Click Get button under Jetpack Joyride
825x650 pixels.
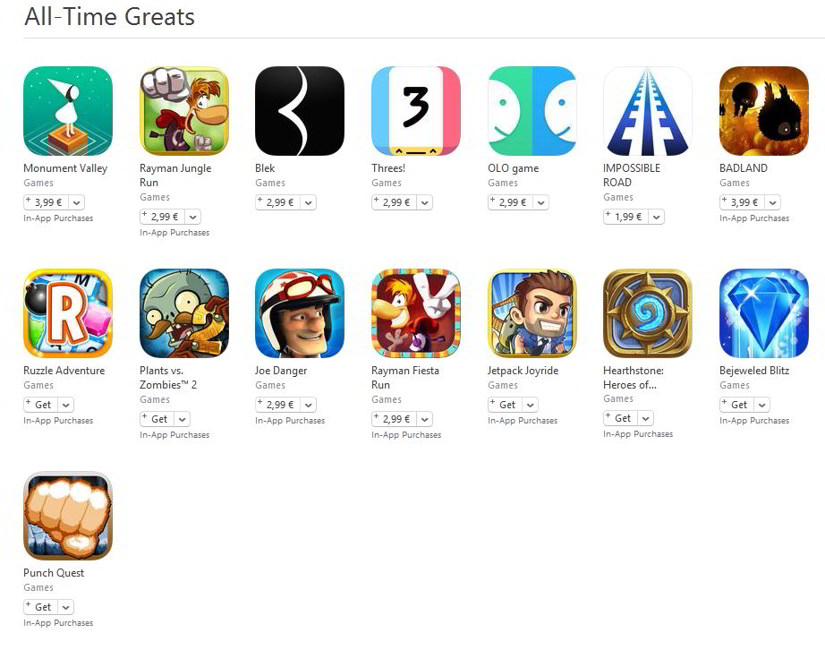[505, 405]
